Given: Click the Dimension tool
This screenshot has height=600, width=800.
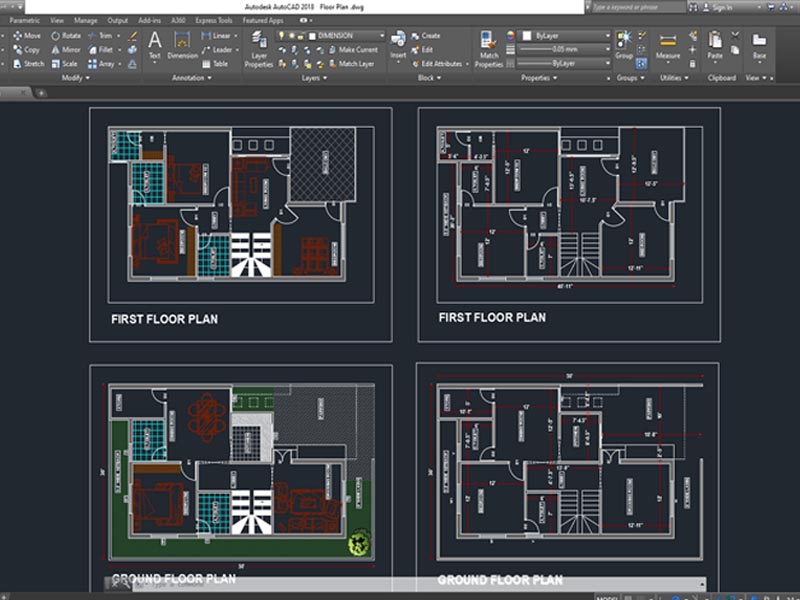Looking at the screenshot, I should click(x=183, y=44).
